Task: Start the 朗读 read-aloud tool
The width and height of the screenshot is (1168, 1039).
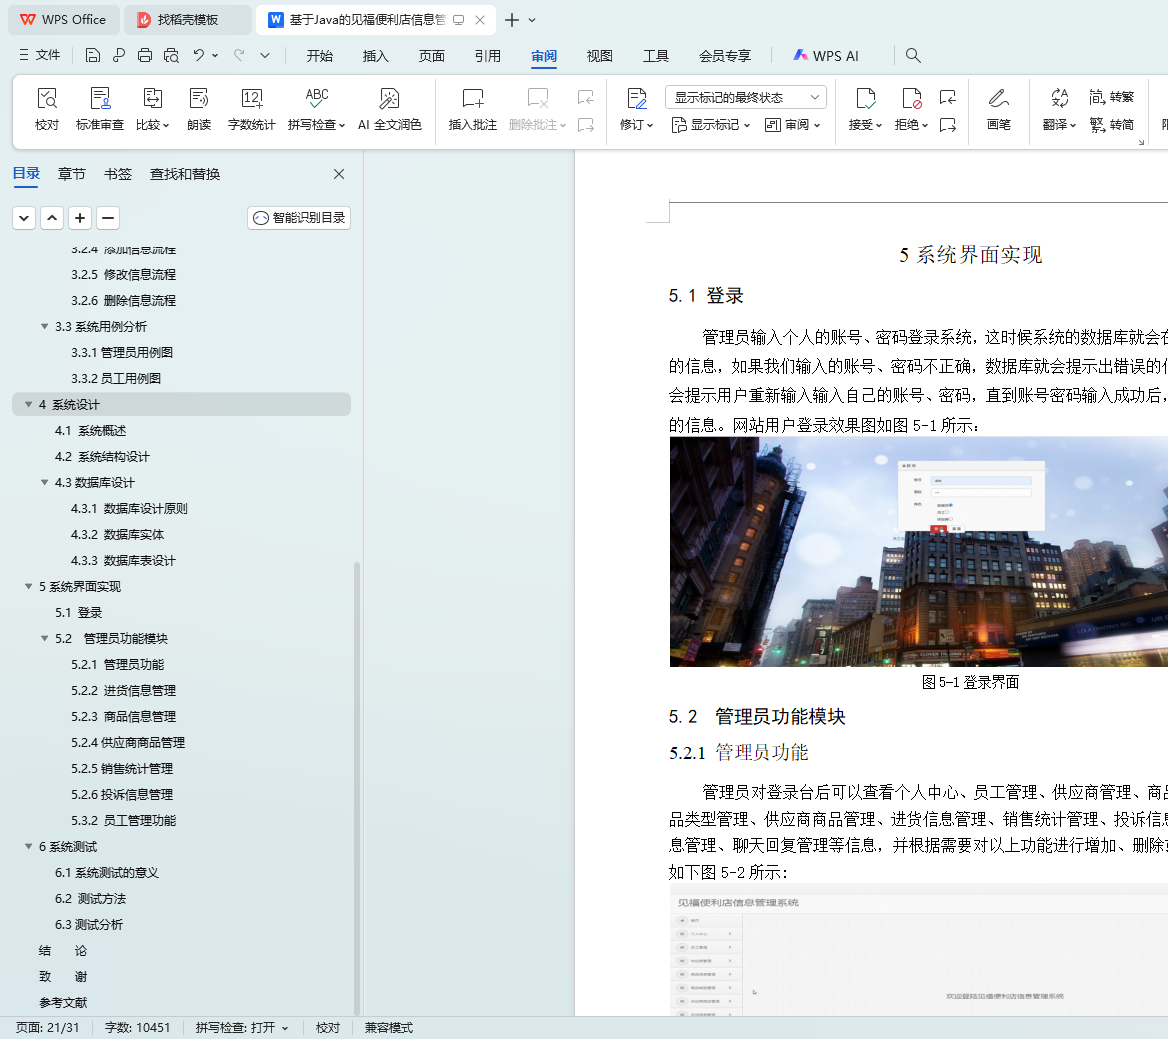Action: click(199, 108)
